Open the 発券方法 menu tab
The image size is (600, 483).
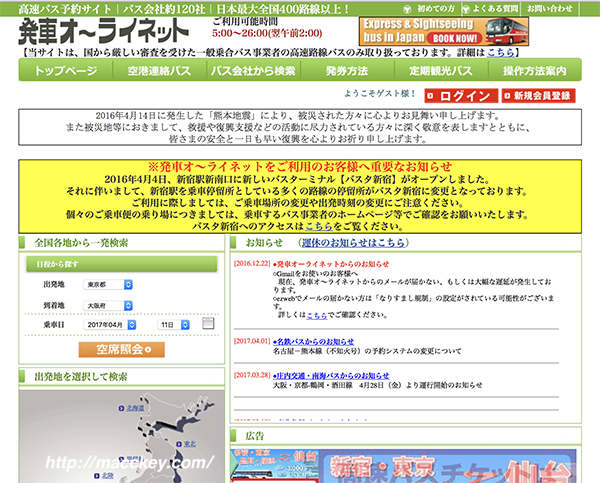pyautogui.click(x=347, y=71)
